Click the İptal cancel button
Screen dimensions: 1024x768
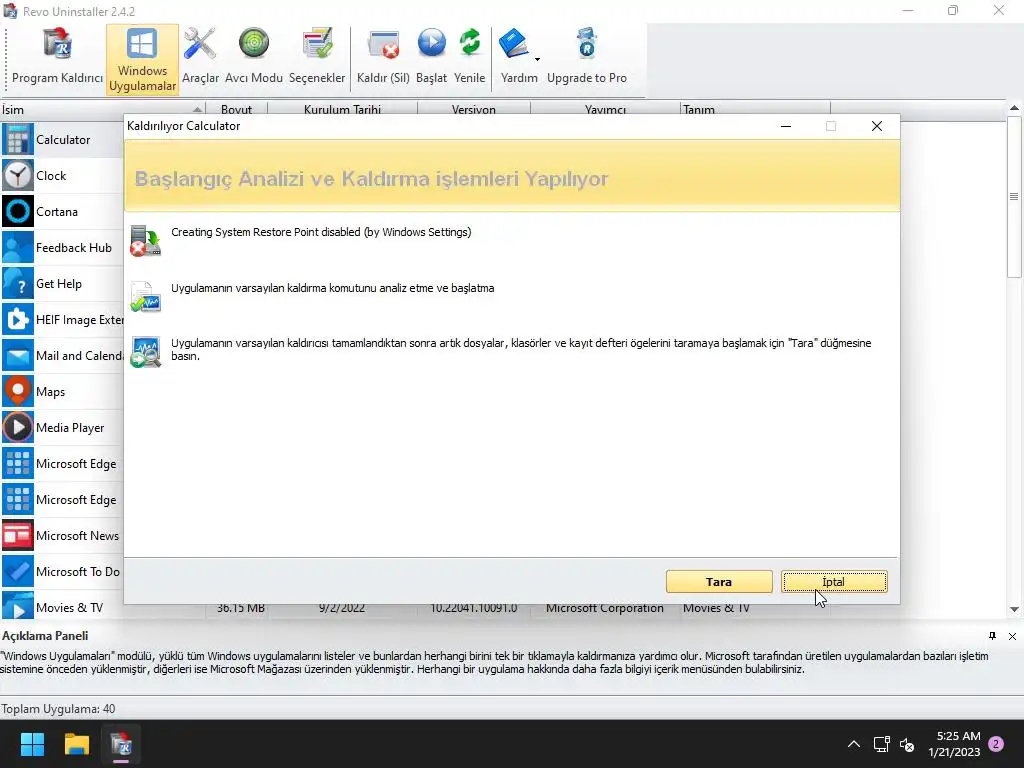[x=834, y=581]
